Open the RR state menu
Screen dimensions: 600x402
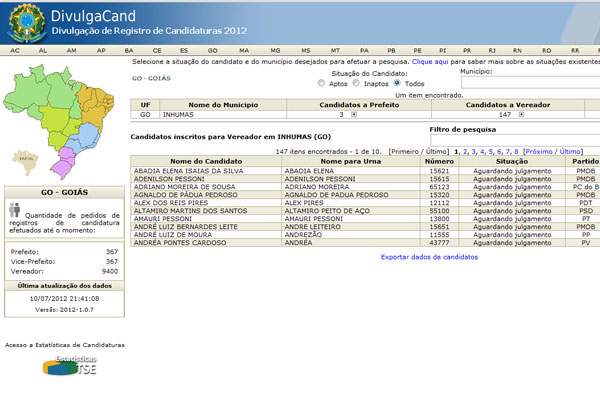pos(575,50)
